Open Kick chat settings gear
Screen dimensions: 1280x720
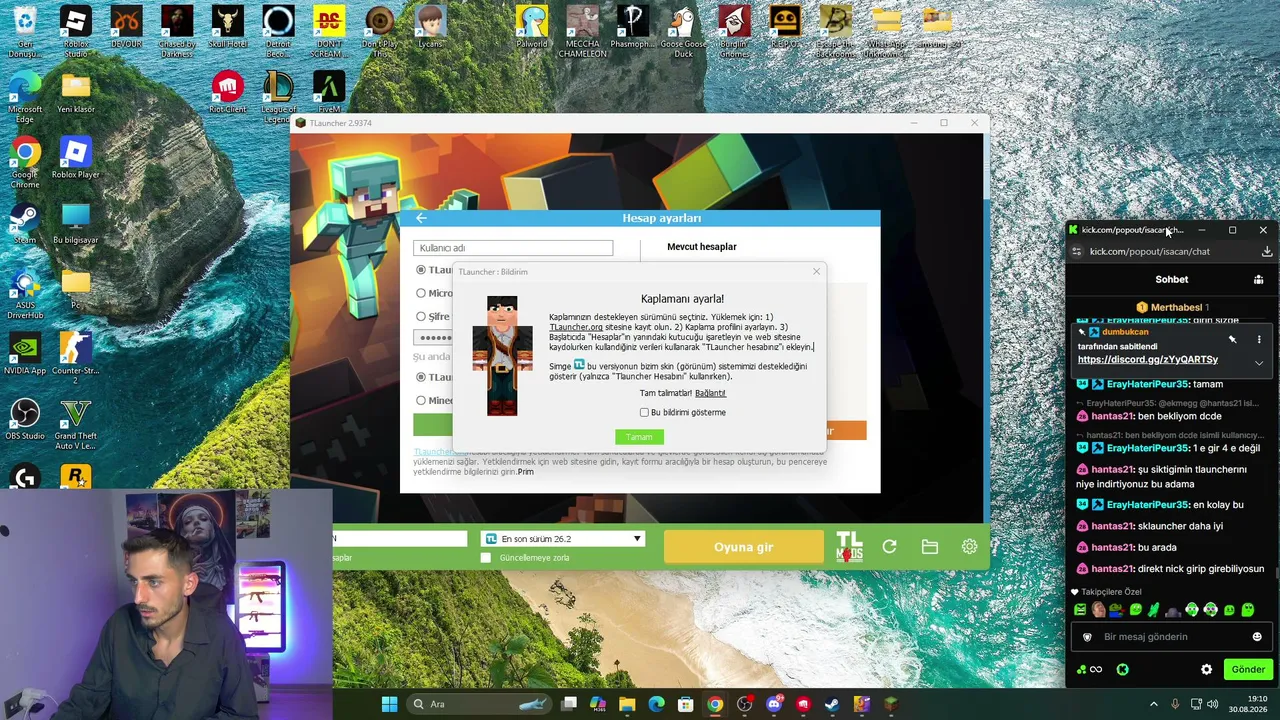1206,670
